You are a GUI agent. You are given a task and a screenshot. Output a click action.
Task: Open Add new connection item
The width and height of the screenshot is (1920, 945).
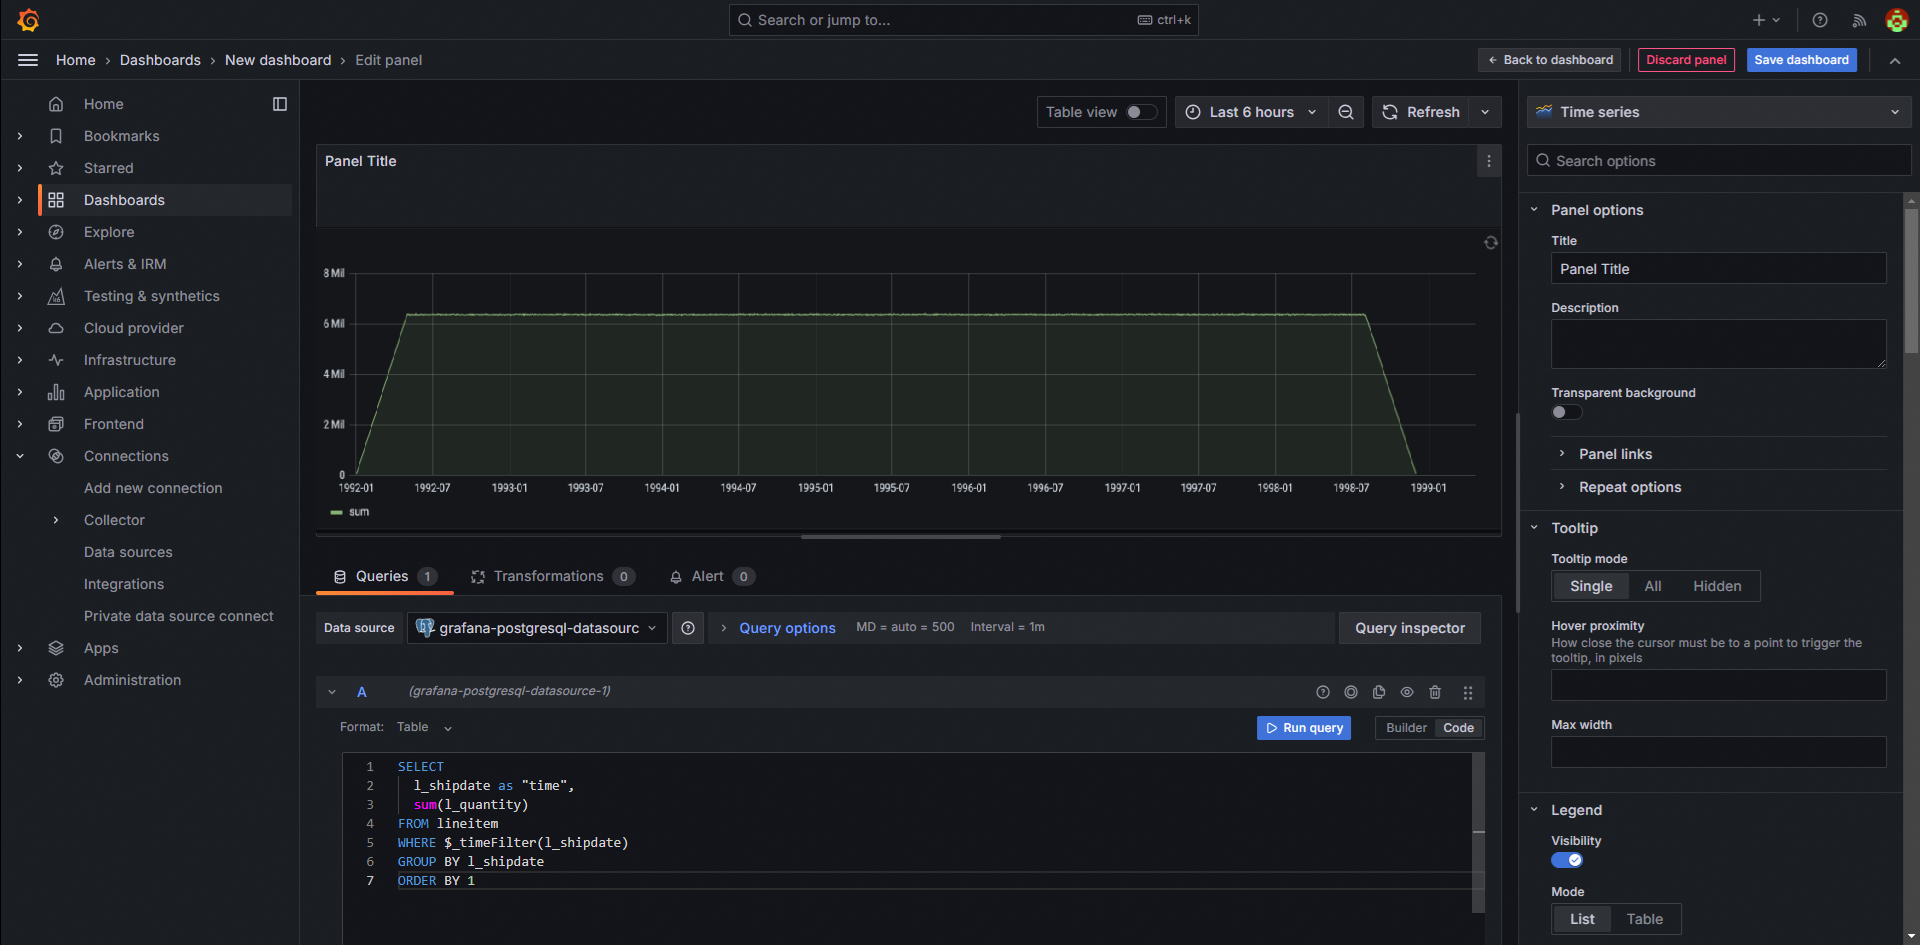point(153,488)
